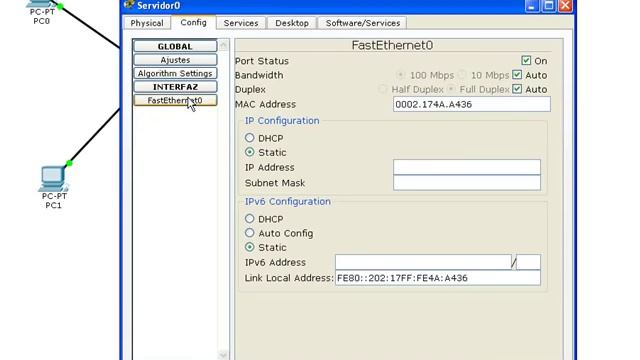
Task: Click the Servidor0 window title icon
Action: pyautogui.click(x=129, y=4)
